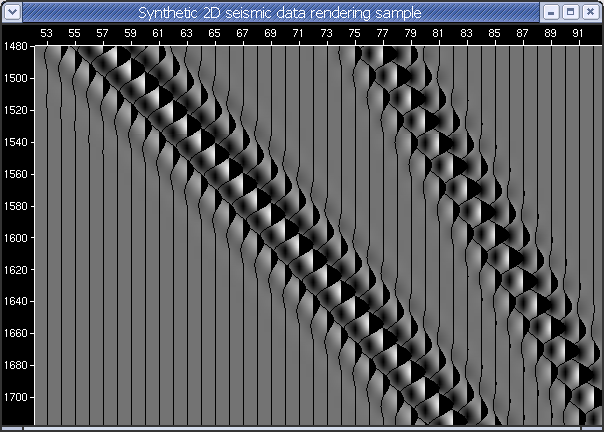Click trace number 65 on top axis

[x=214, y=34]
